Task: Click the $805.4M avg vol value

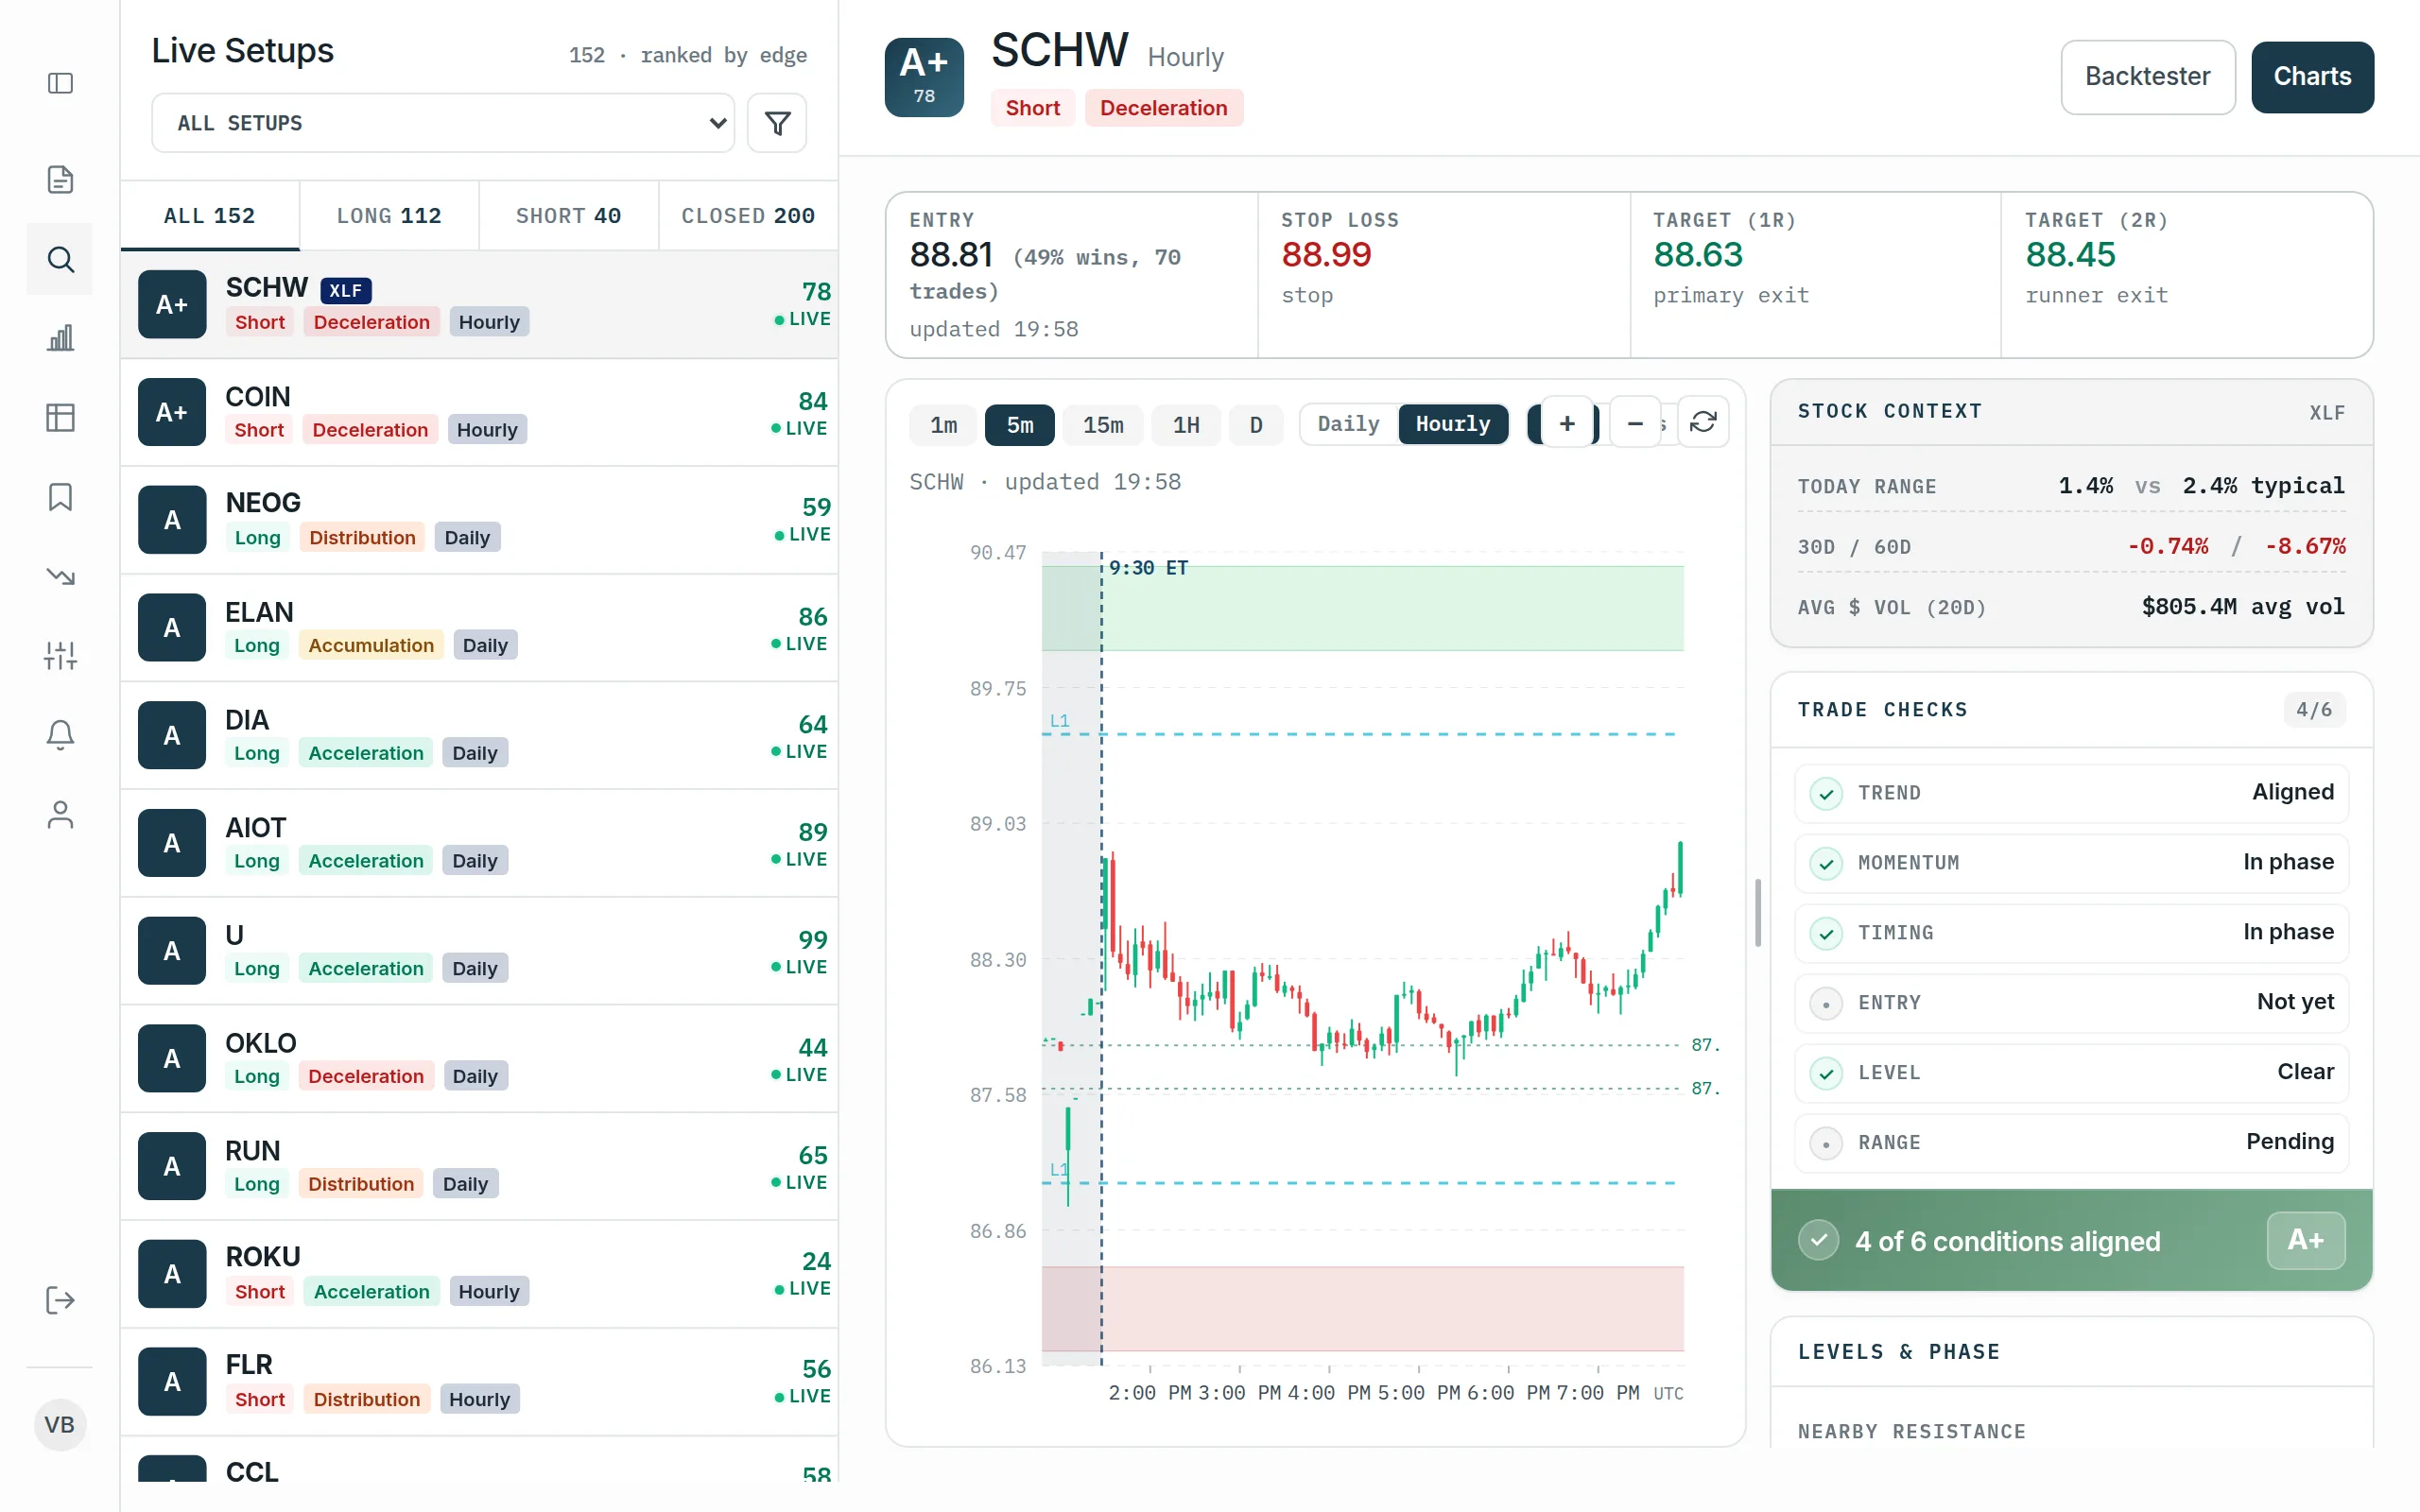Action: click(x=2242, y=607)
